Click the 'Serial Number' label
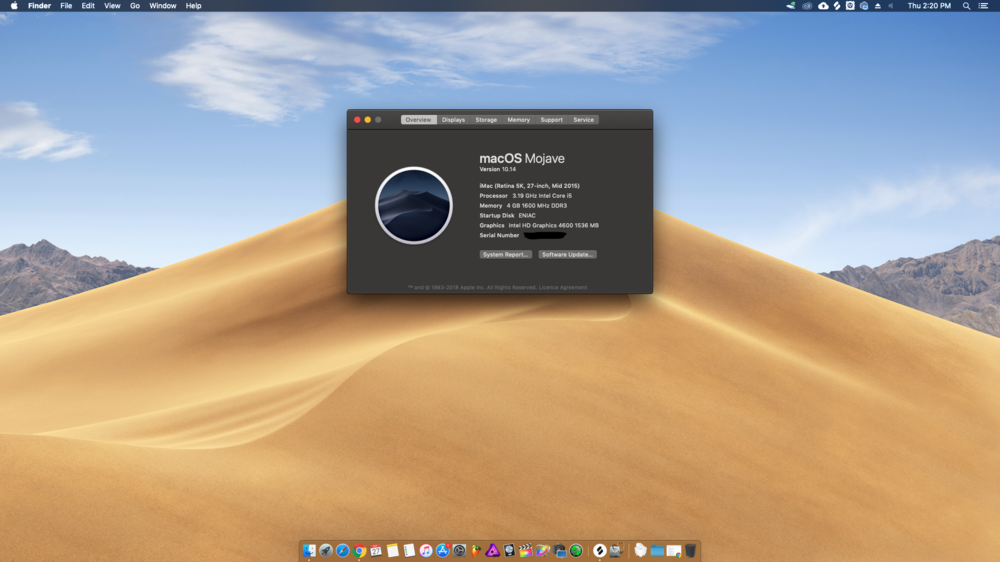Screen dimensions: 1000x562 click(499, 235)
